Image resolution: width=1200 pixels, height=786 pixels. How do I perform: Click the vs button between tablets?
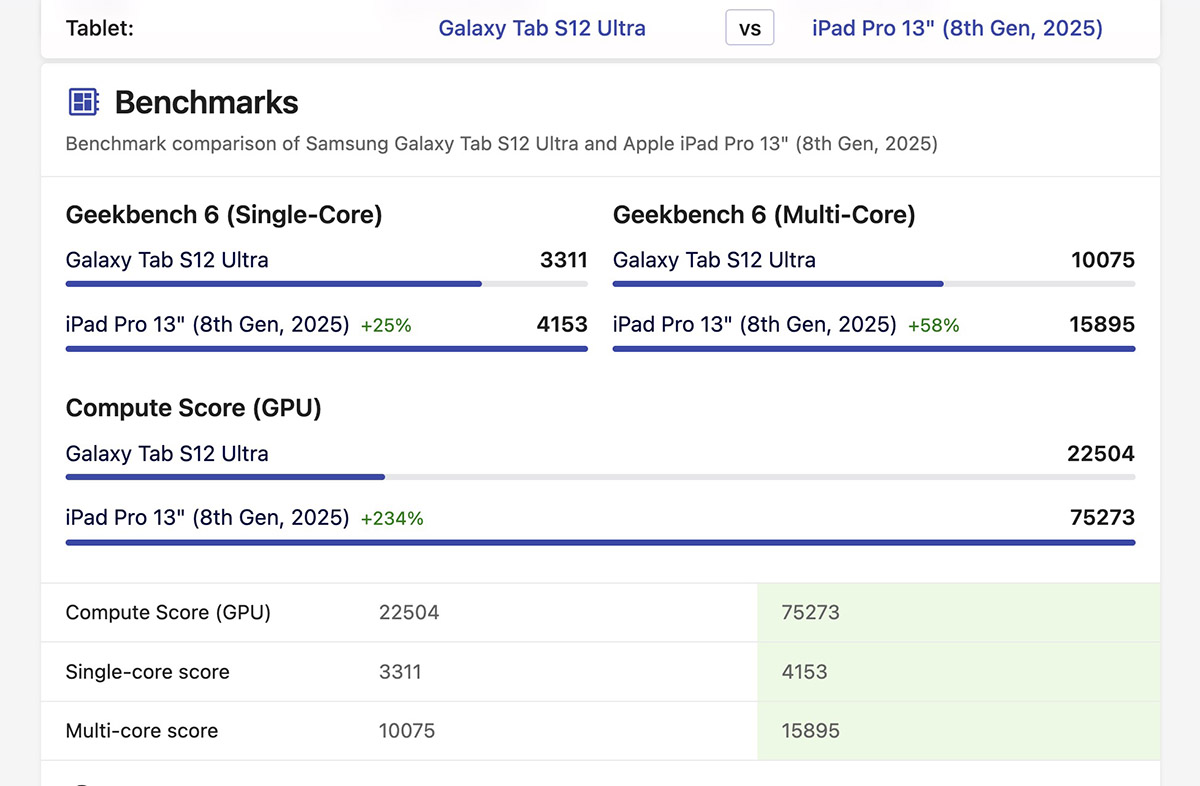pos(750,28)
